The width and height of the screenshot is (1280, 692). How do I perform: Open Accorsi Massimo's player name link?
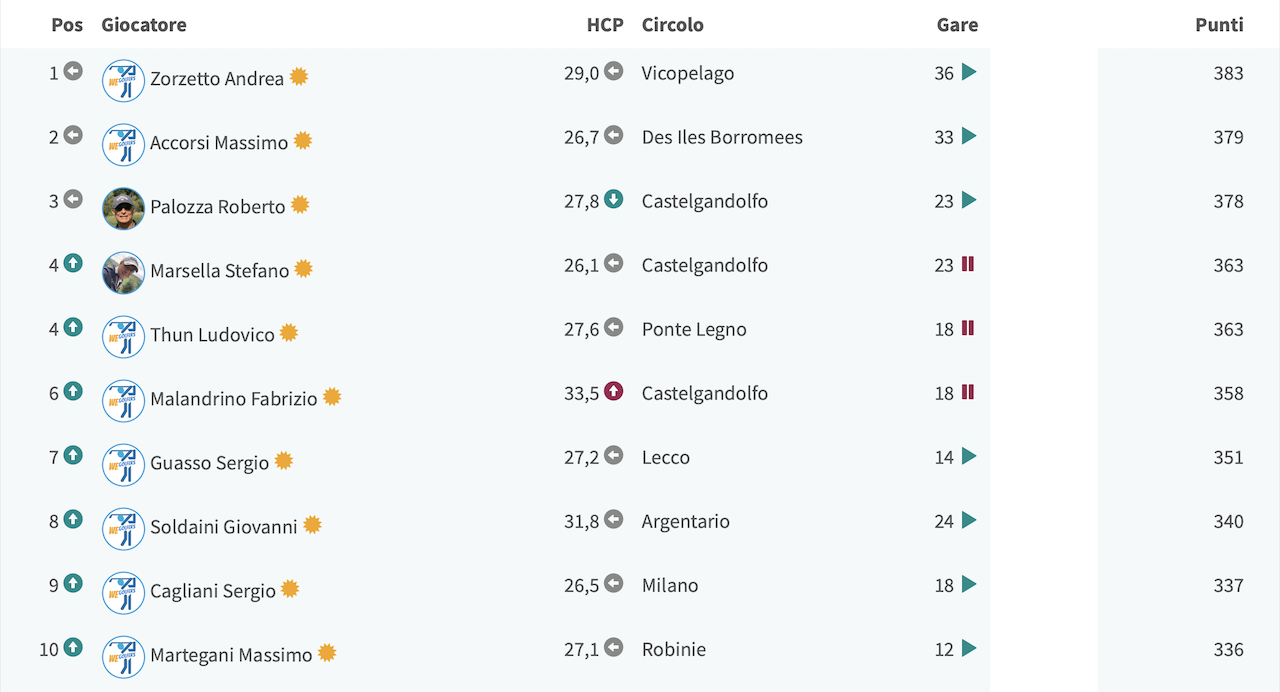219,142
